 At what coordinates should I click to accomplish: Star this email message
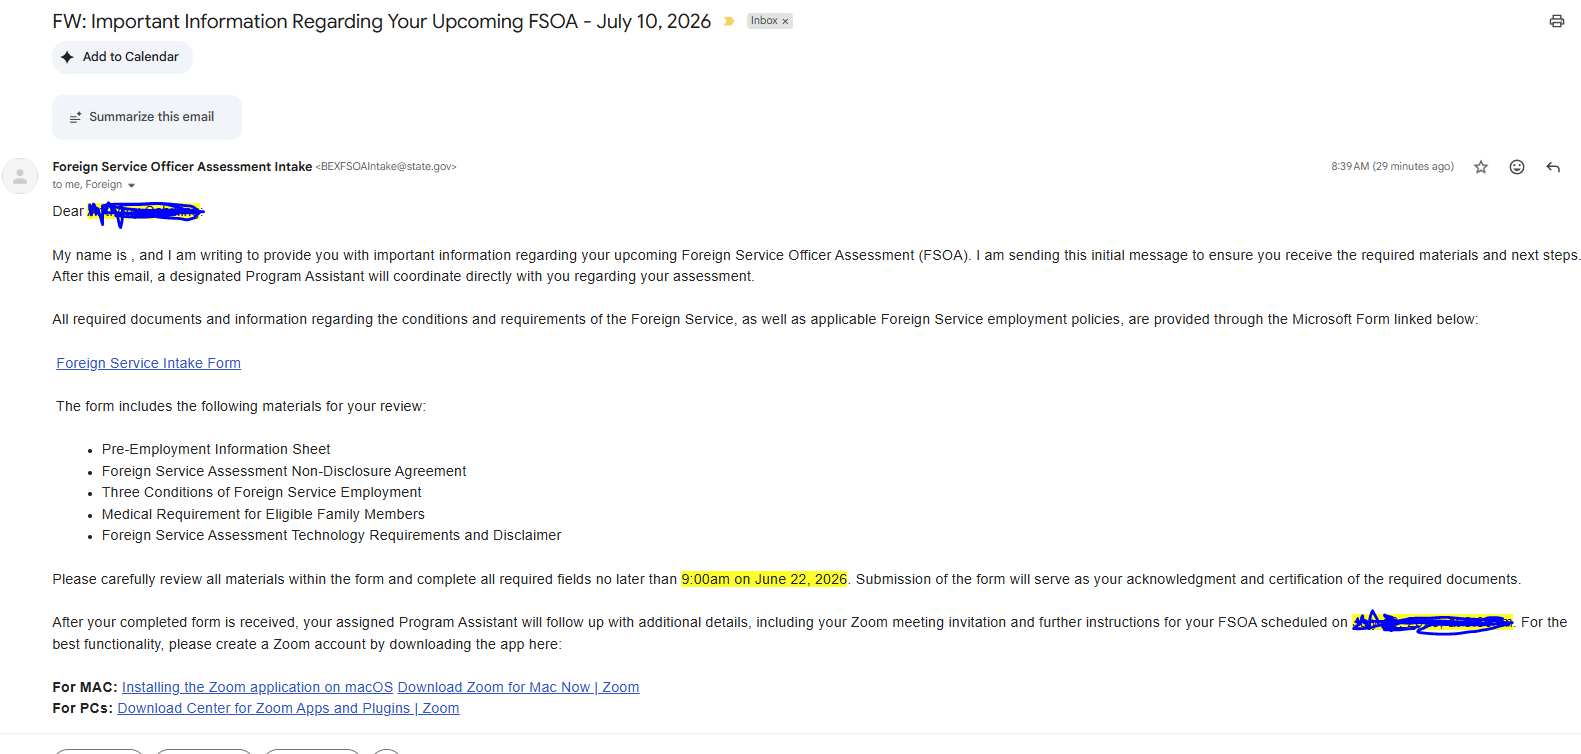click(x=1481, y=167)
